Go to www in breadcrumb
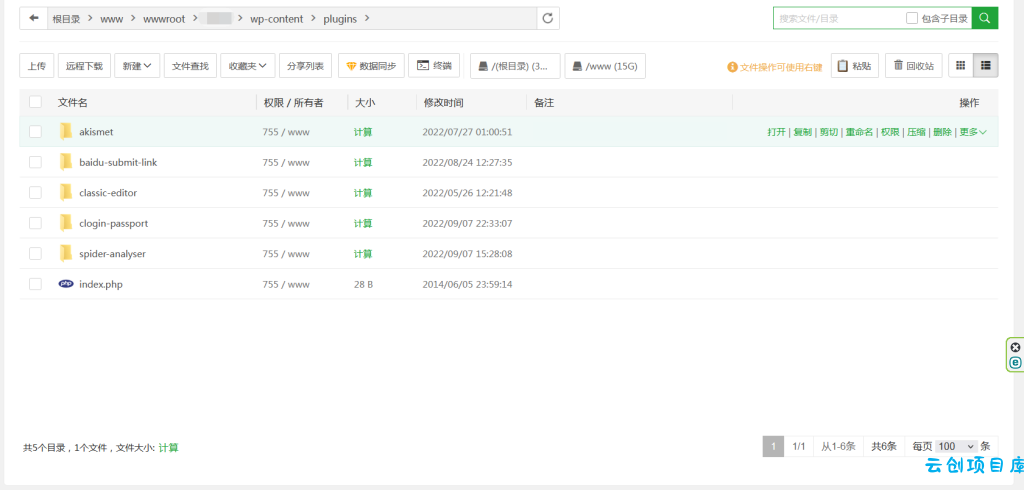 (x=111, y=19)
